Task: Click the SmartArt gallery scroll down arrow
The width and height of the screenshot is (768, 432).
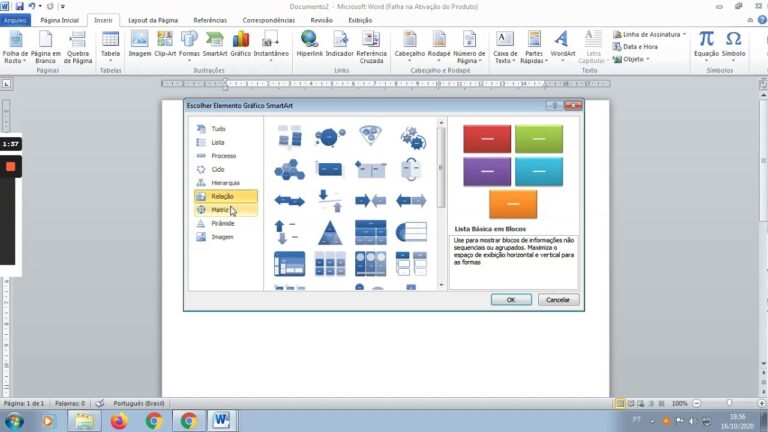Action: (x=441, y=285)
